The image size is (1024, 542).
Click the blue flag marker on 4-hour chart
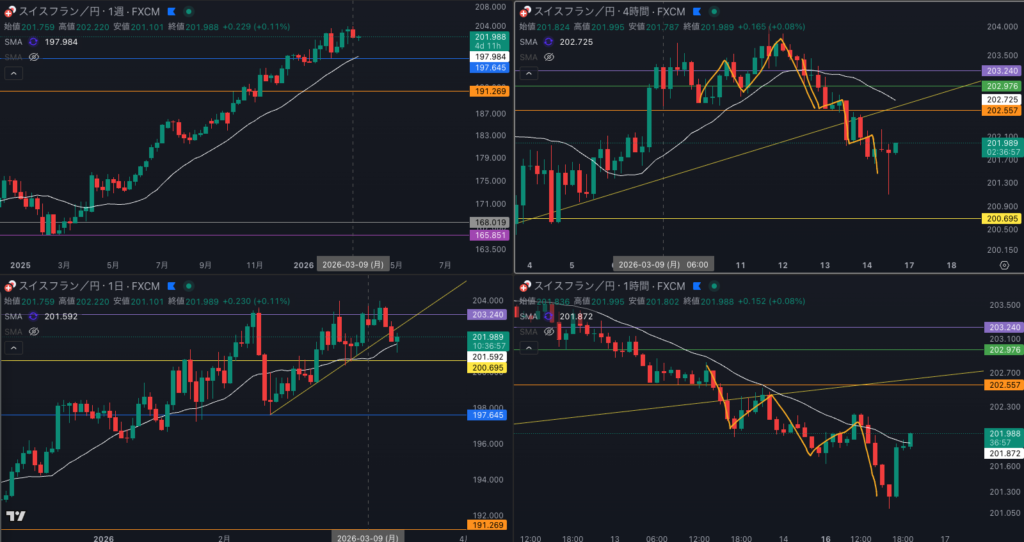pyautogui.click(x=697, y=12)
